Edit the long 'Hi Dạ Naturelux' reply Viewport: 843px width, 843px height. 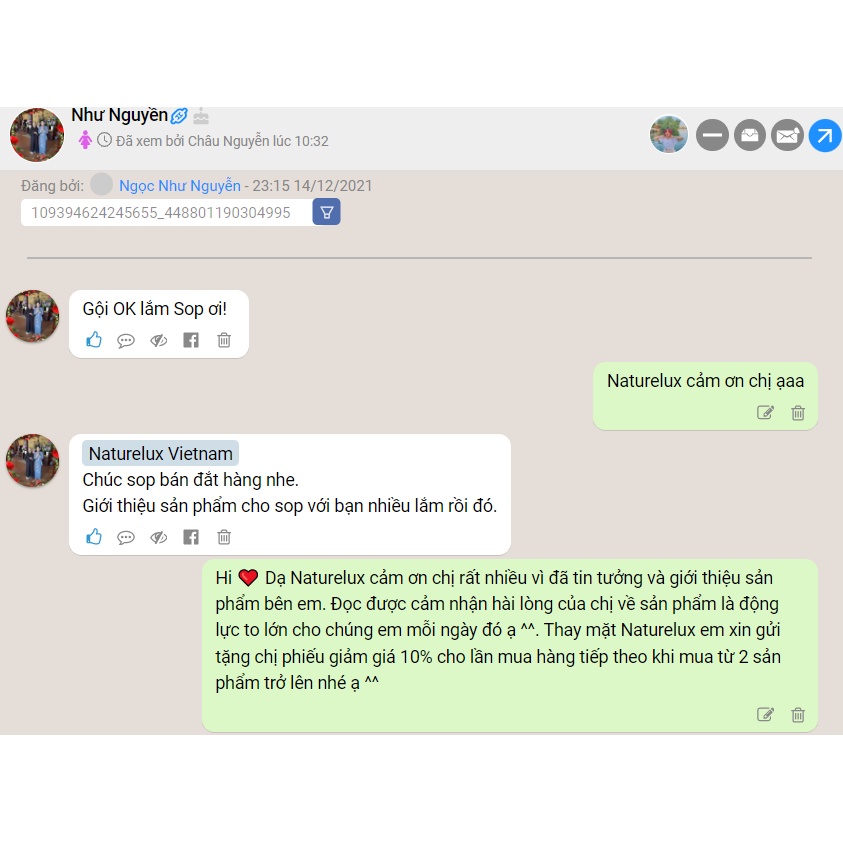pyautogui.click(x=765, y=715)
